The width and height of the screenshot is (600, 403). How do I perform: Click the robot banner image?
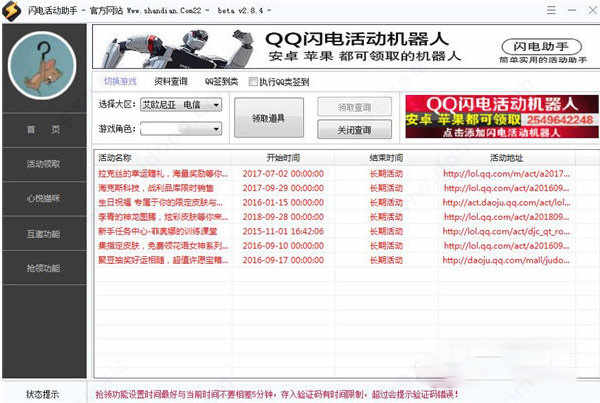[x=178, y=47]
